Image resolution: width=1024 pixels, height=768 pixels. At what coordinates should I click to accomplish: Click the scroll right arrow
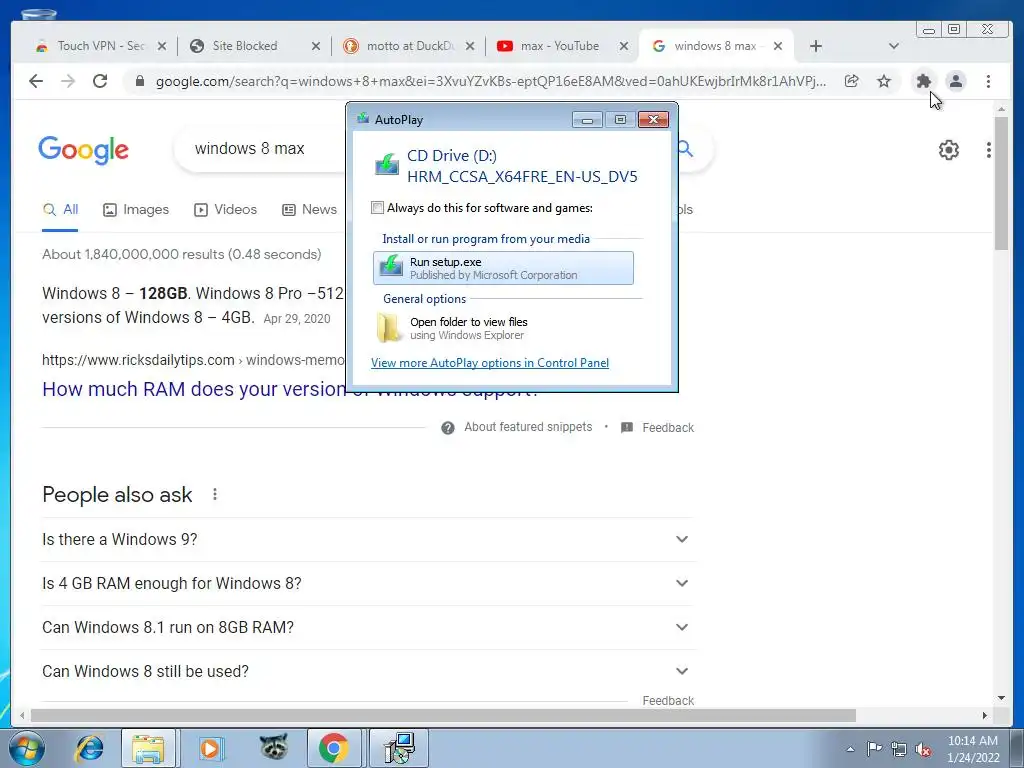pyautogui.click(x=985, y=716)
